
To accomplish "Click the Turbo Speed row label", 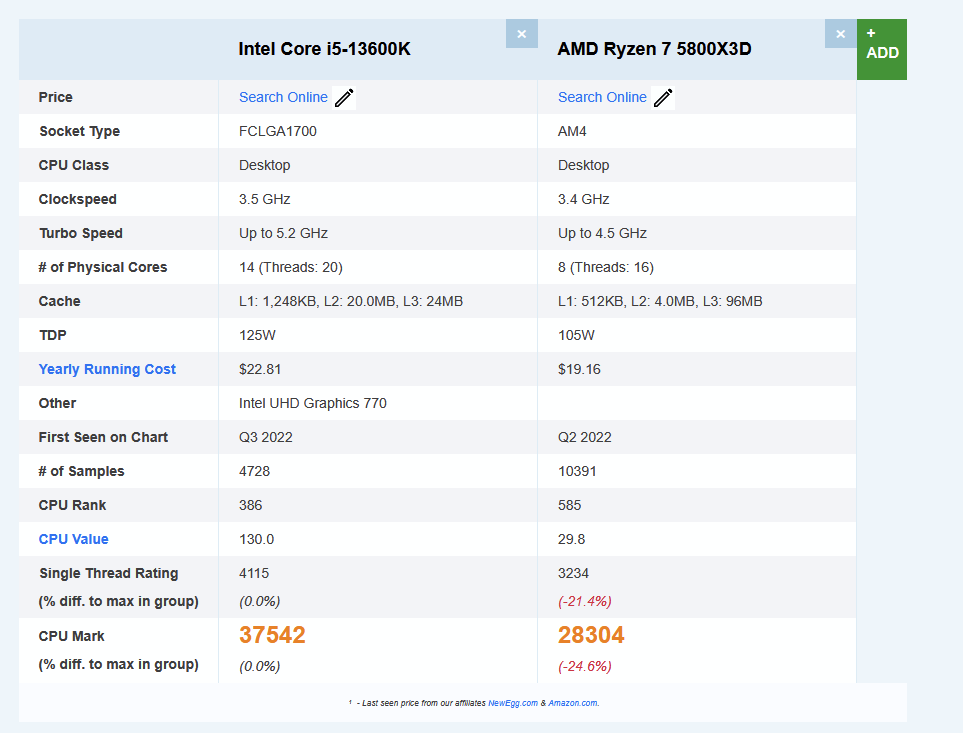I will (80, 233).
